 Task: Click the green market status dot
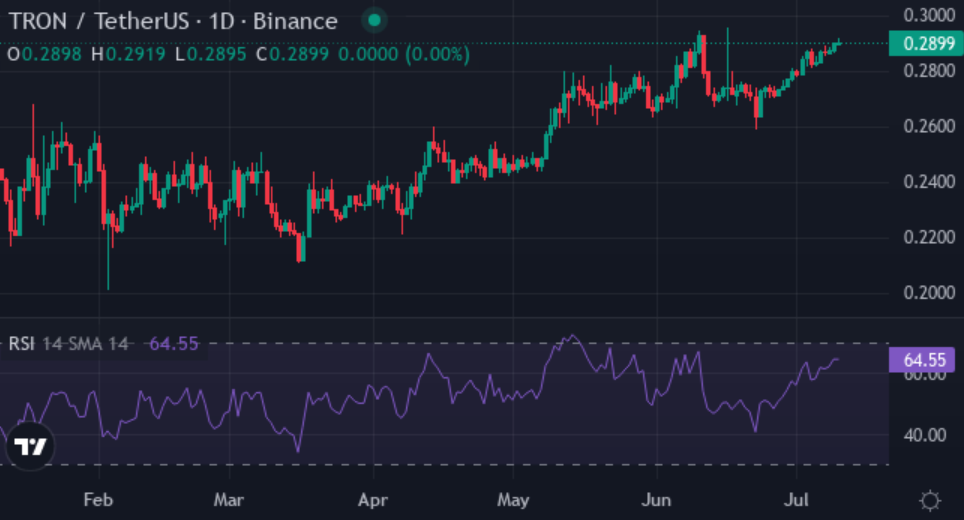[374, 21]
